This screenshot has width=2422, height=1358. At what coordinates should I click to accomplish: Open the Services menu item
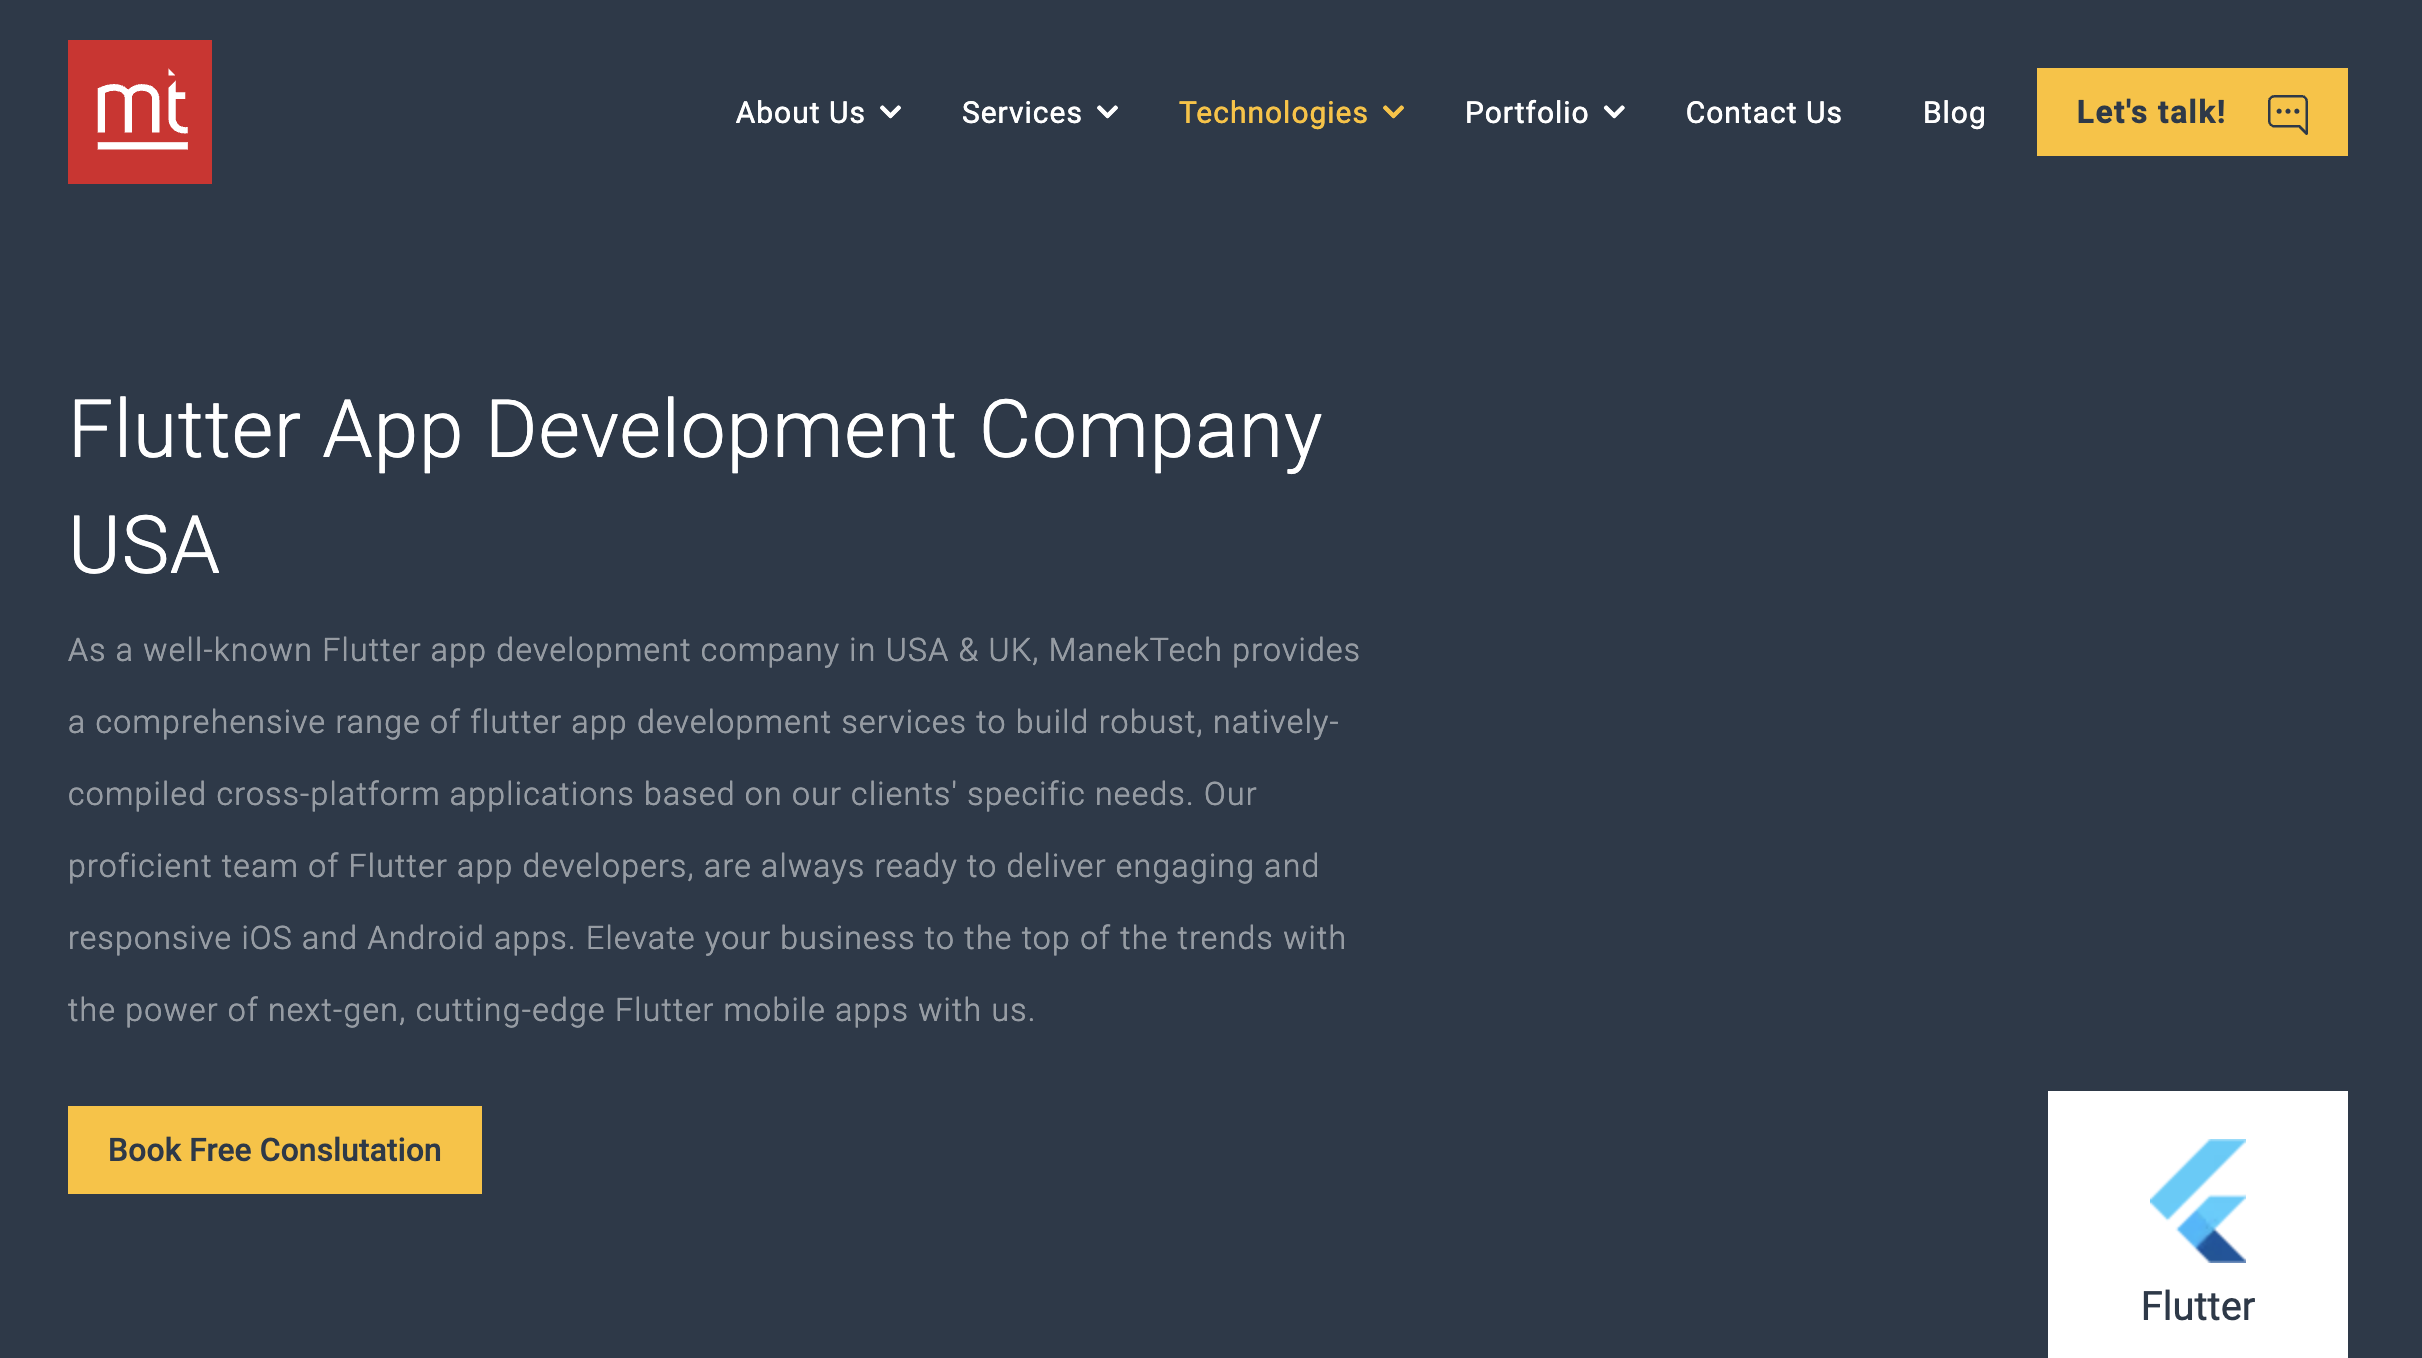(x=1021, y=112)
